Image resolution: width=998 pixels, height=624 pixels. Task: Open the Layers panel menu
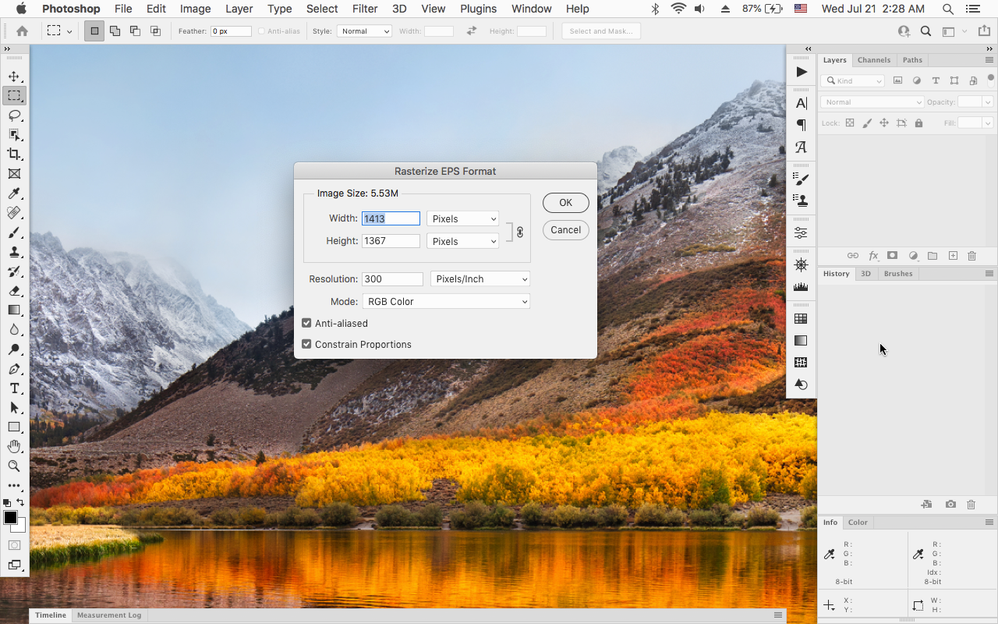[989, 60]
